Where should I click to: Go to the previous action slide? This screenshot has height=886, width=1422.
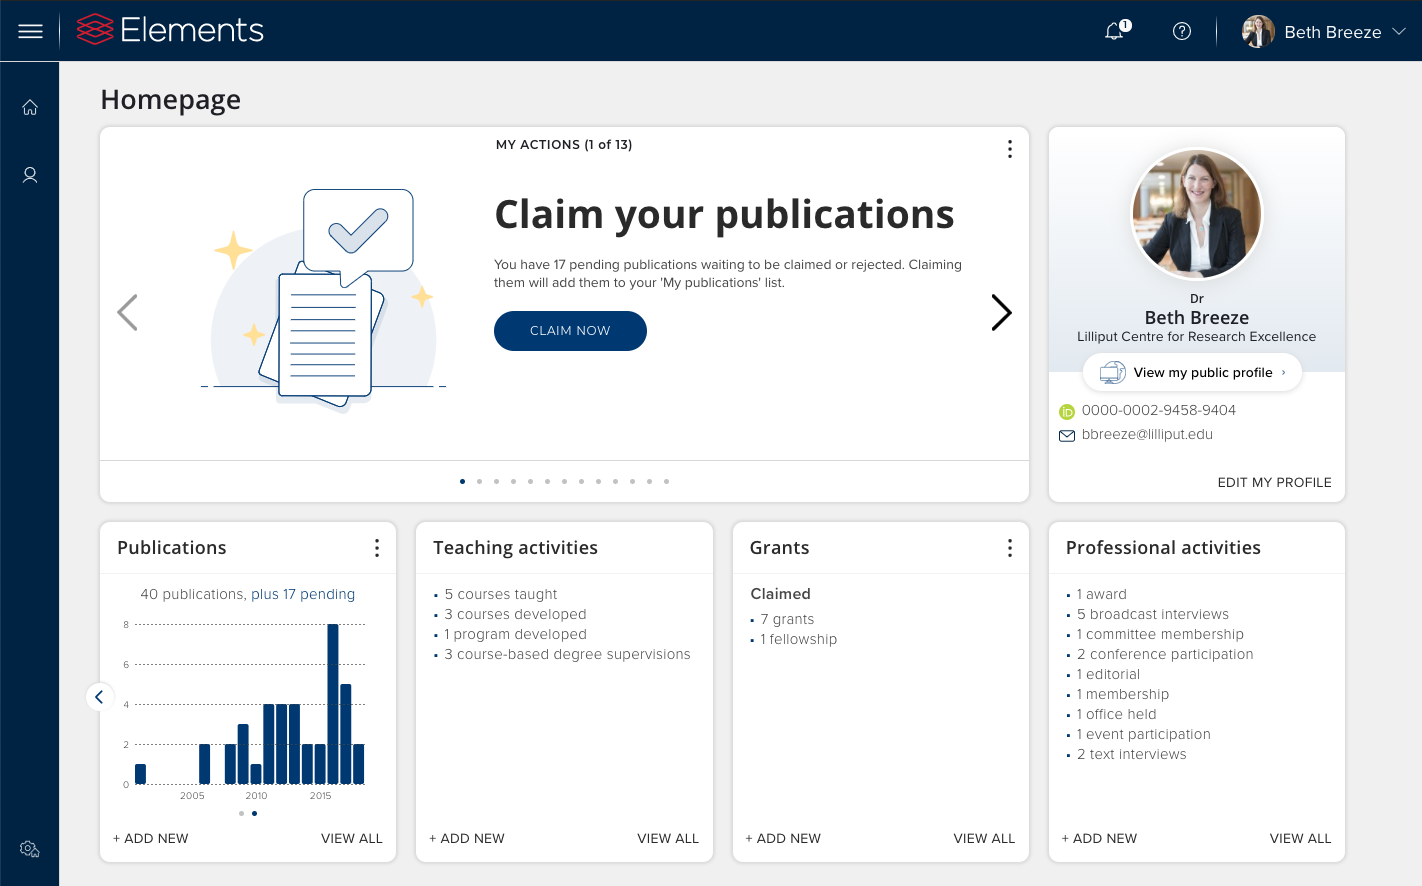127,313
